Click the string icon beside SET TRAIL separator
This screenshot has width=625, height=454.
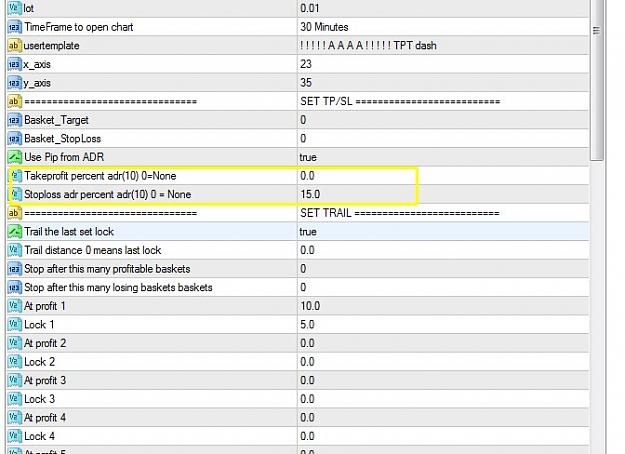(x=14, y=213)
